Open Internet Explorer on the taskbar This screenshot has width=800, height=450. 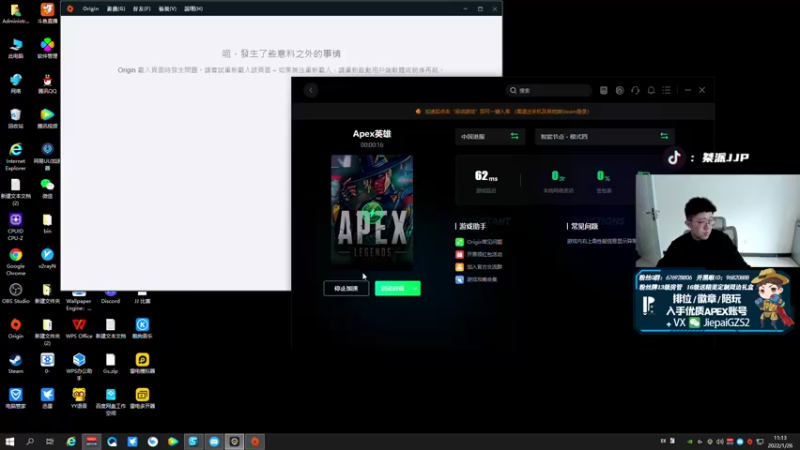[x=71, y=442]
